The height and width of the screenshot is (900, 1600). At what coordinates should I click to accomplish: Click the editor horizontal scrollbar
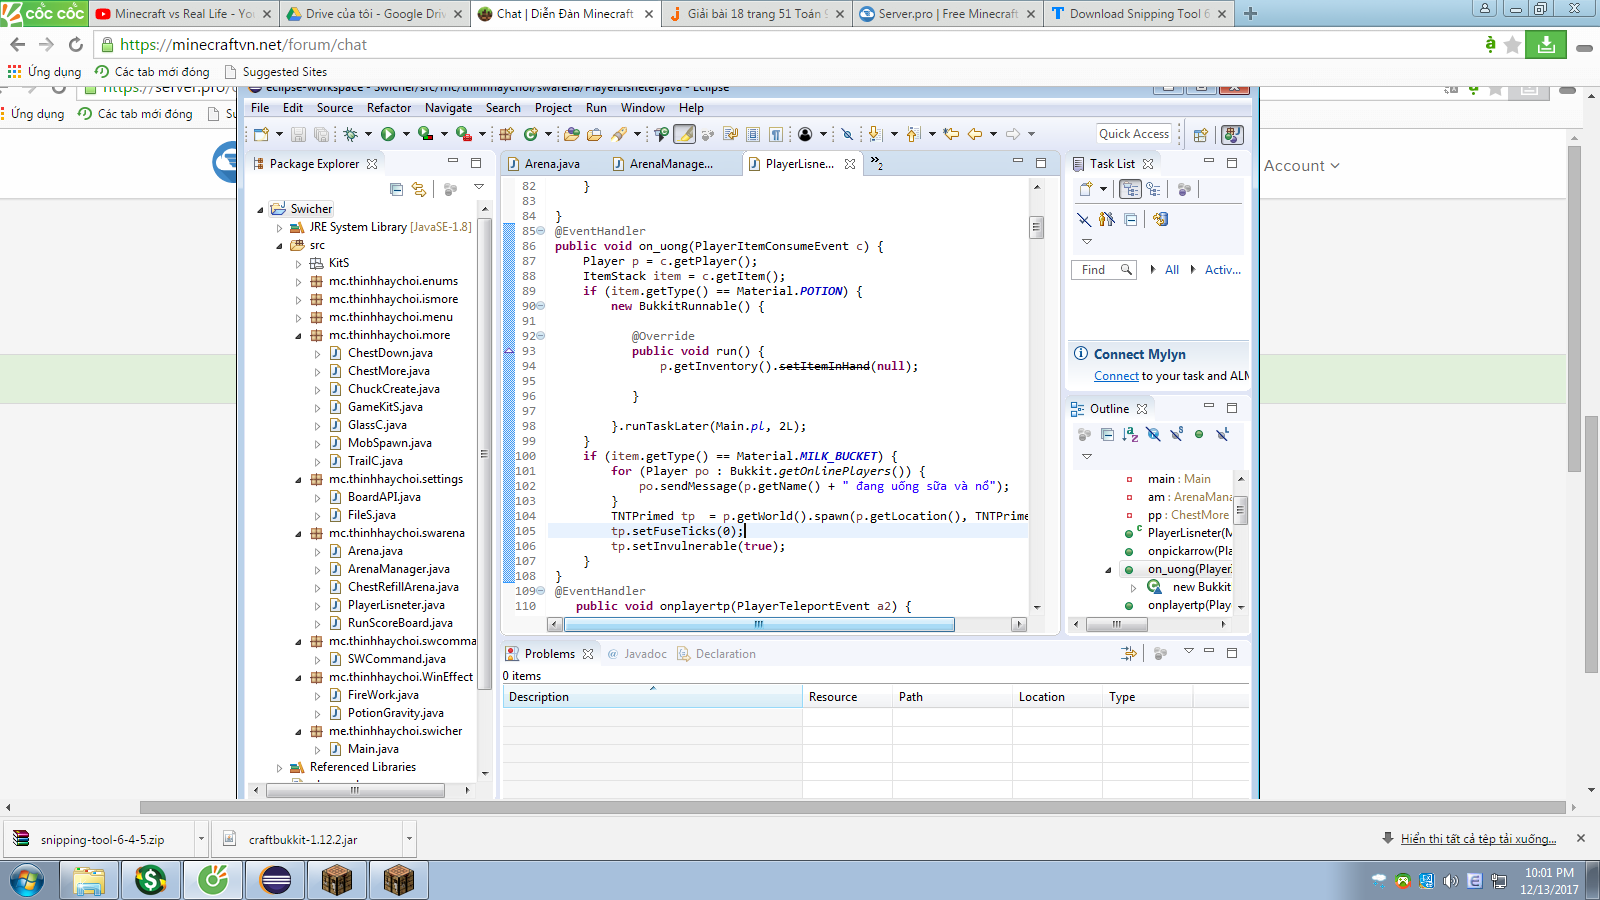(758, 624)
